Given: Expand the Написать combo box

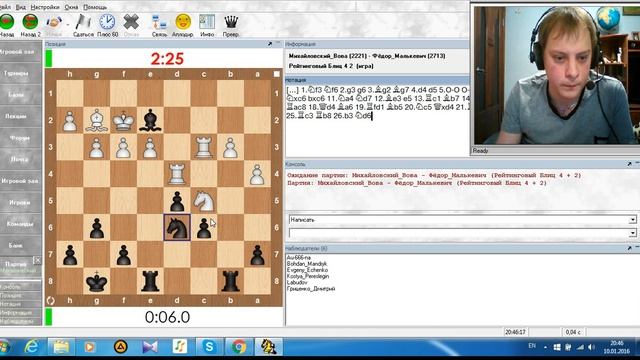Looking at the screenshot, I should (632, 220).
